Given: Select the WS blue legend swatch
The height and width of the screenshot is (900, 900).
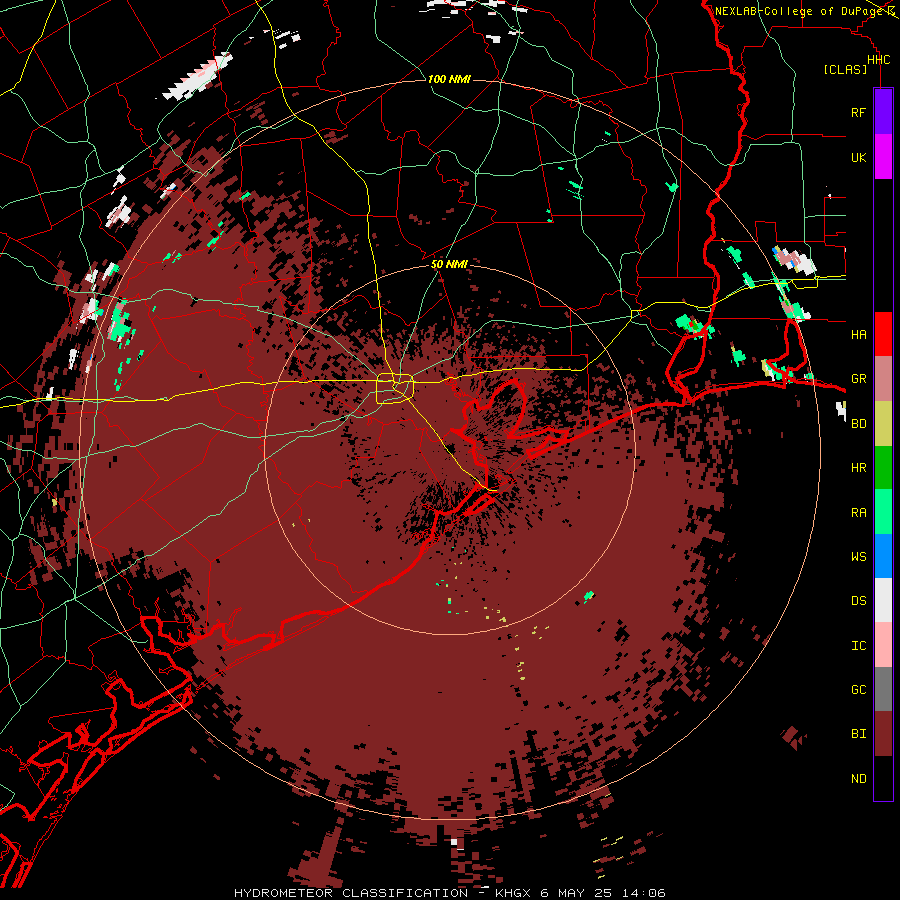Looking at the screenshot, I should [883, 556].
